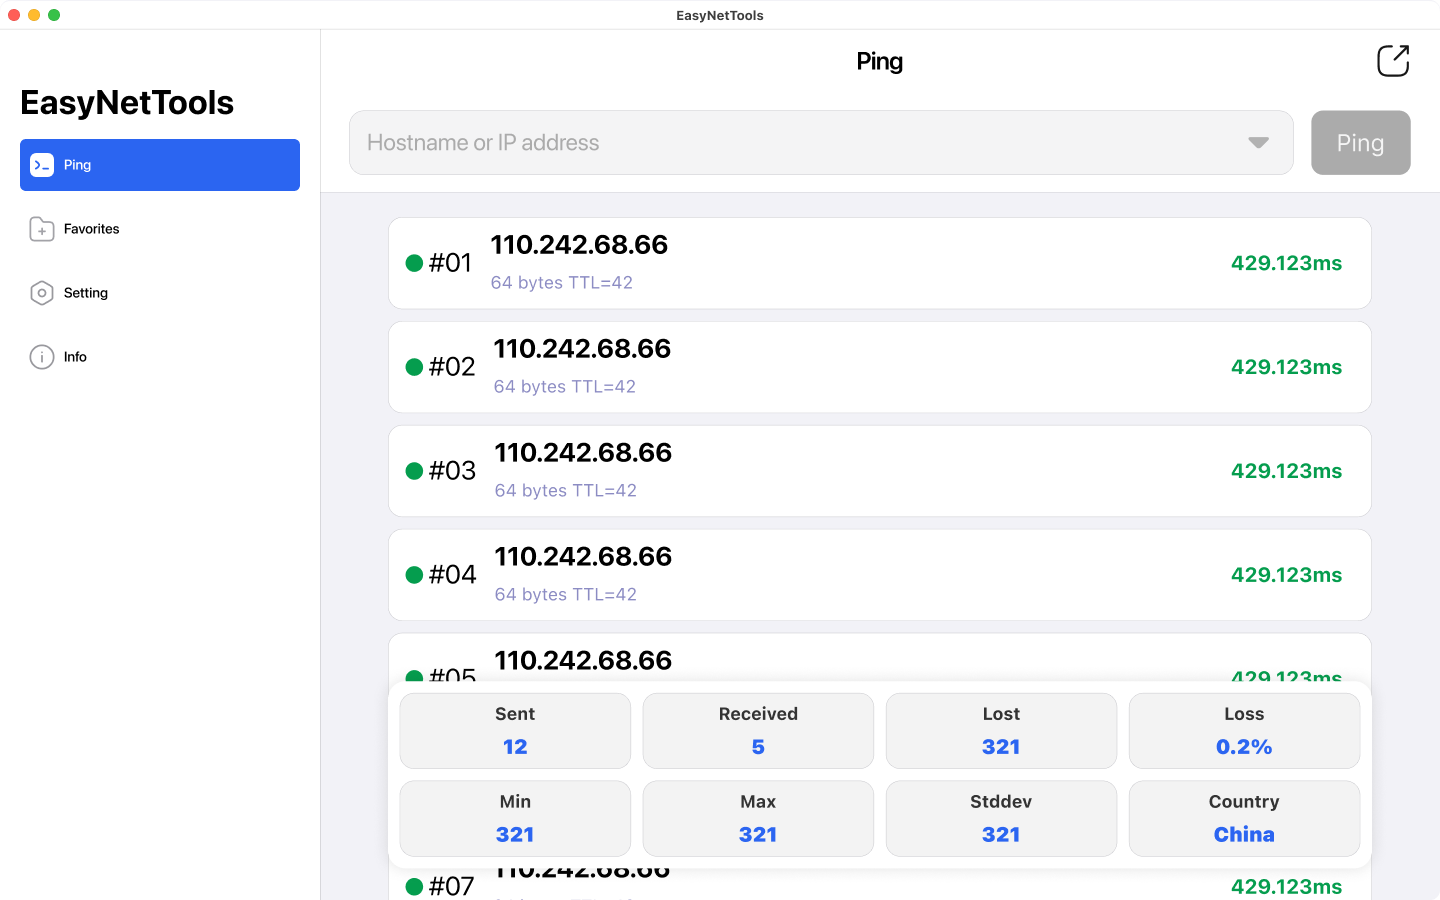1440x900 pixels.
Task: Click 429.123ms latency in row #03
Action: [x=1286, y=471]
